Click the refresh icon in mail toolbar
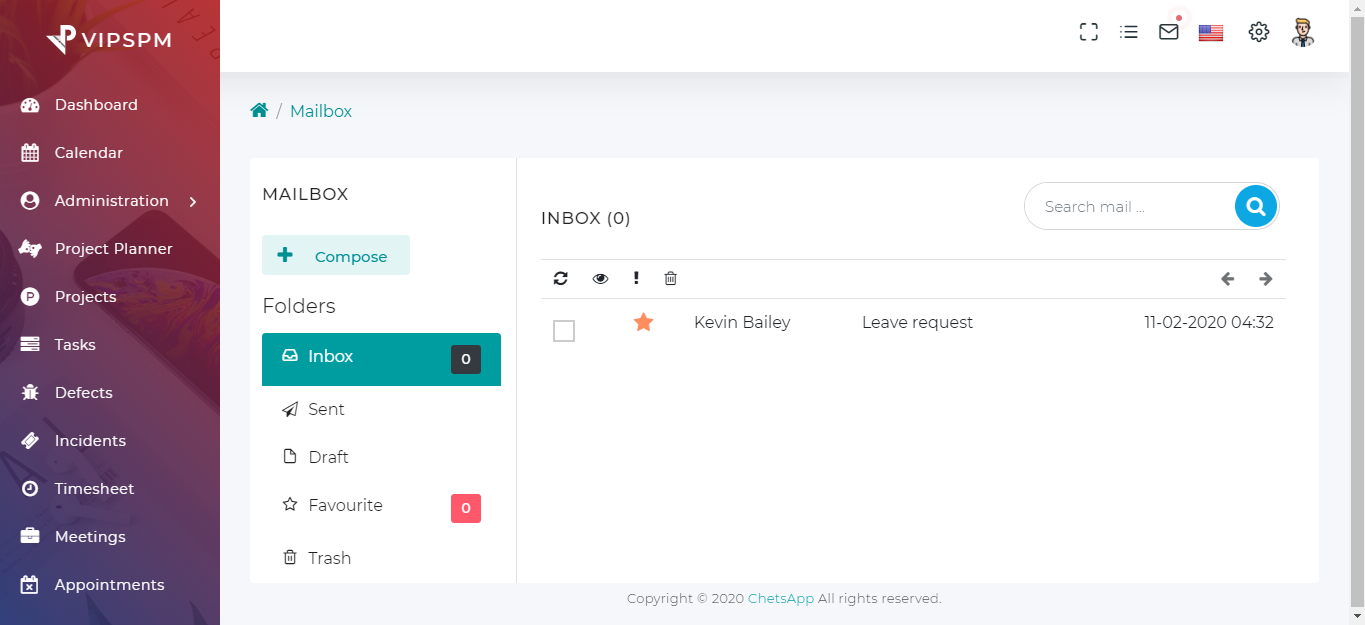The height and width of the screenshot is (625, 1365). [x=560, y=279]
